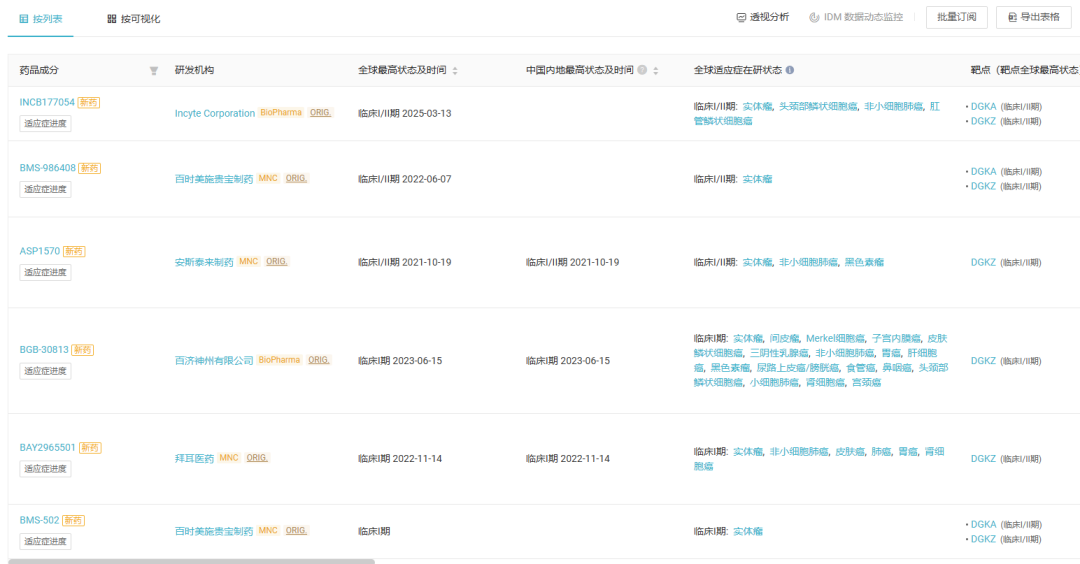
Task: Click the horizontal scrollbar at table bottom
Action: click(191, 561)
